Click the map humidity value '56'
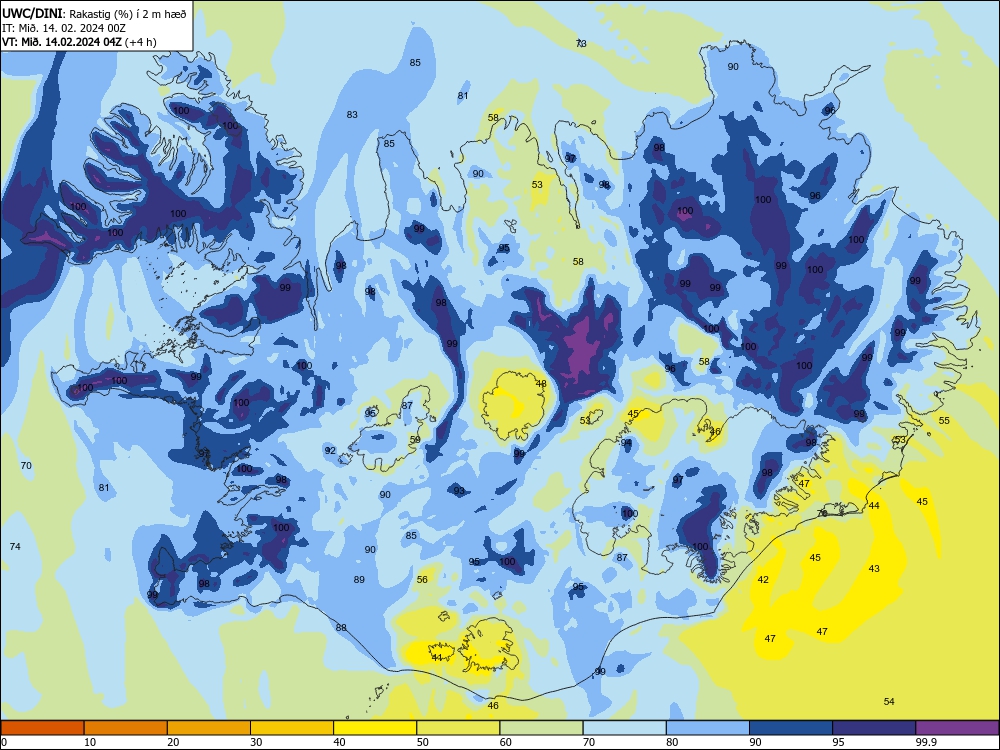The width and height of the screenshot is (1000, 750). [x=422, y=580]
